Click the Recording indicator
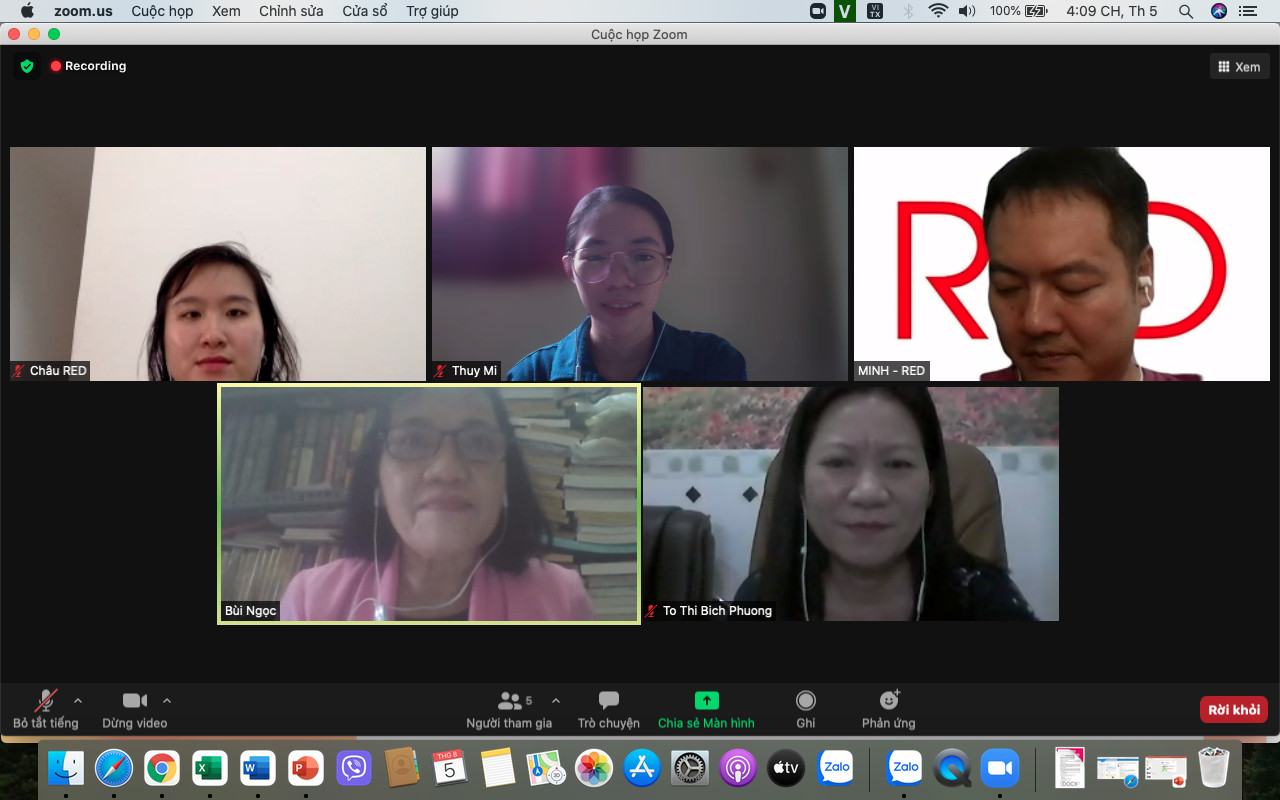The height and width of the screenshot is (800, 1280). 88,66
